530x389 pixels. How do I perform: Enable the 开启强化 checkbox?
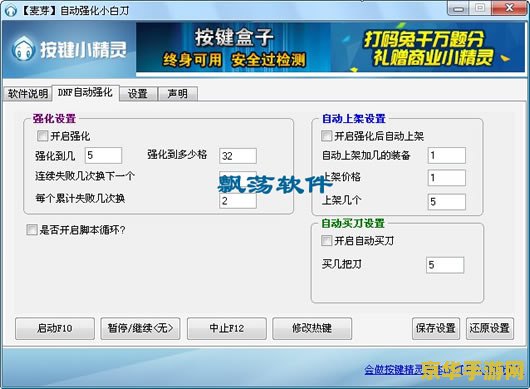point(43,136)
